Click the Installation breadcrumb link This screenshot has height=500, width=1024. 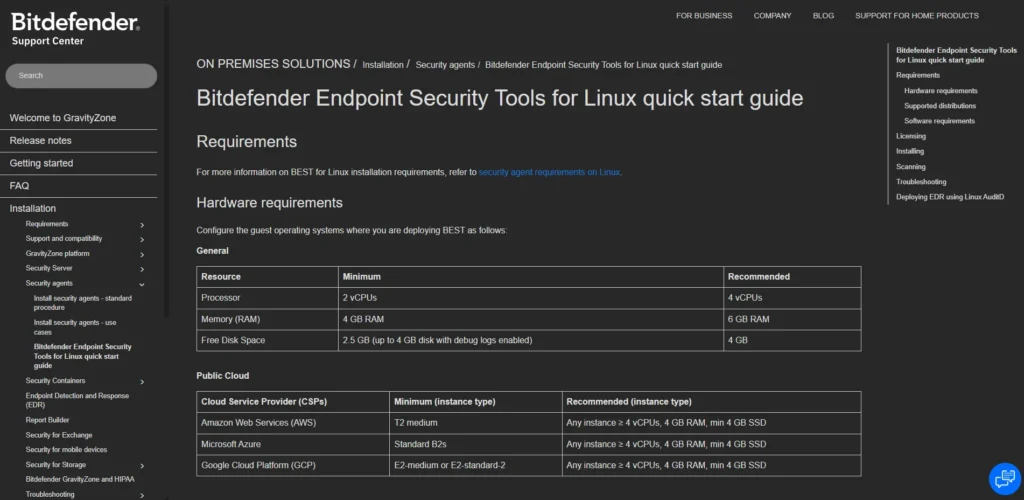[x=383, y=65]
